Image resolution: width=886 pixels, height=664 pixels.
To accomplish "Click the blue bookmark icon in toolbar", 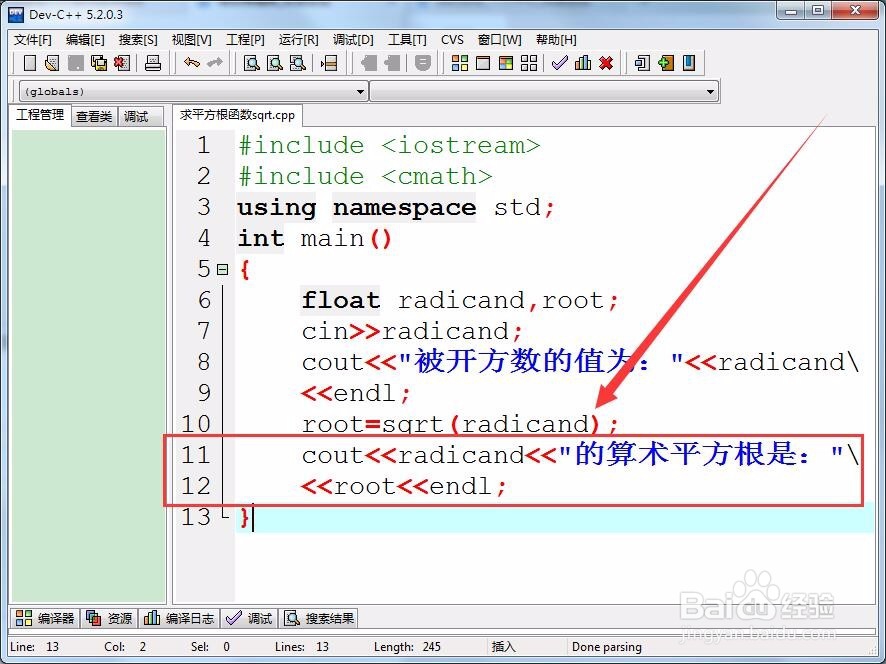I will coord(689,63).
